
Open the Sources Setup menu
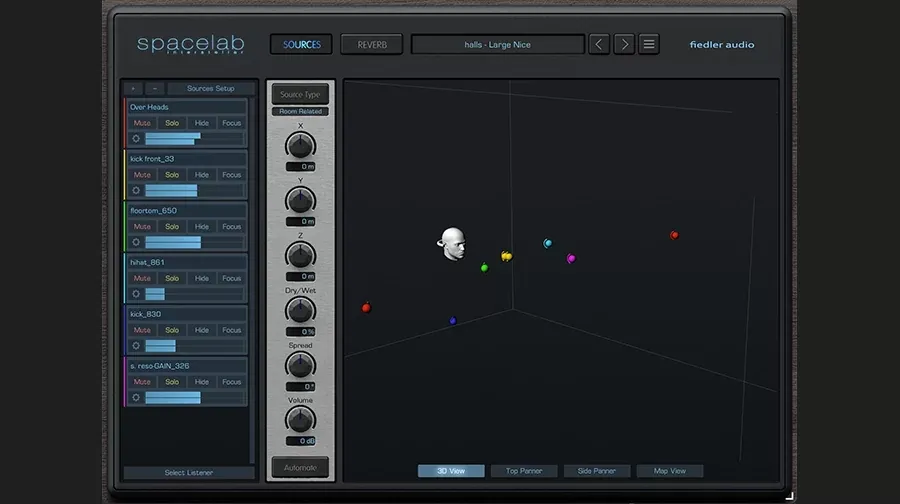[x=211, y=88]
